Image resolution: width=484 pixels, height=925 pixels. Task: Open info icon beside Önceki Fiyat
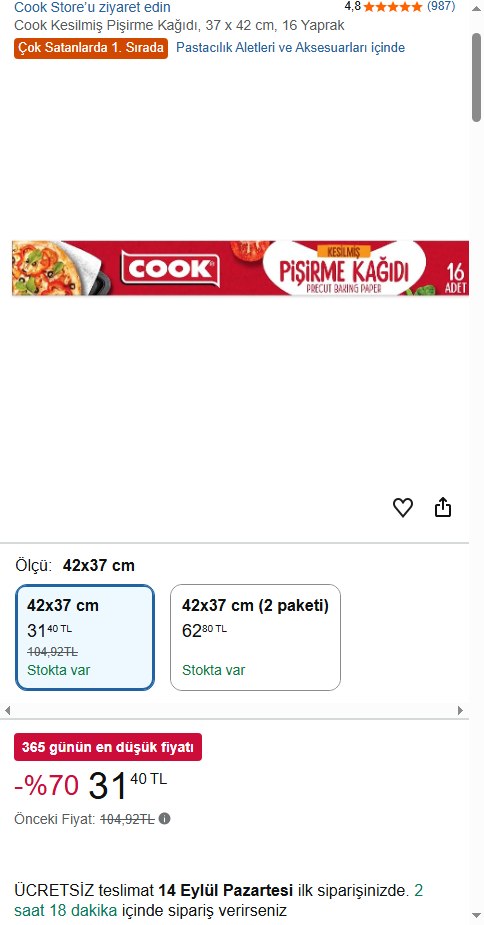(x=165, y=818)
